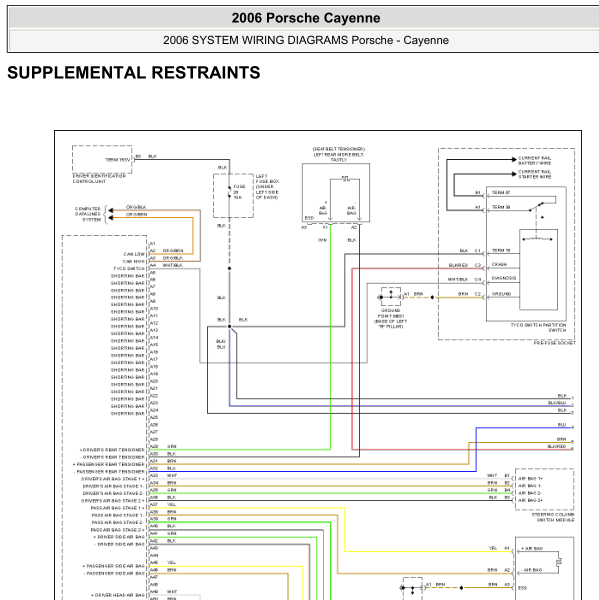
Task: Click 'GROUND' terminal label at pin C2
Action: click(501, 294)
